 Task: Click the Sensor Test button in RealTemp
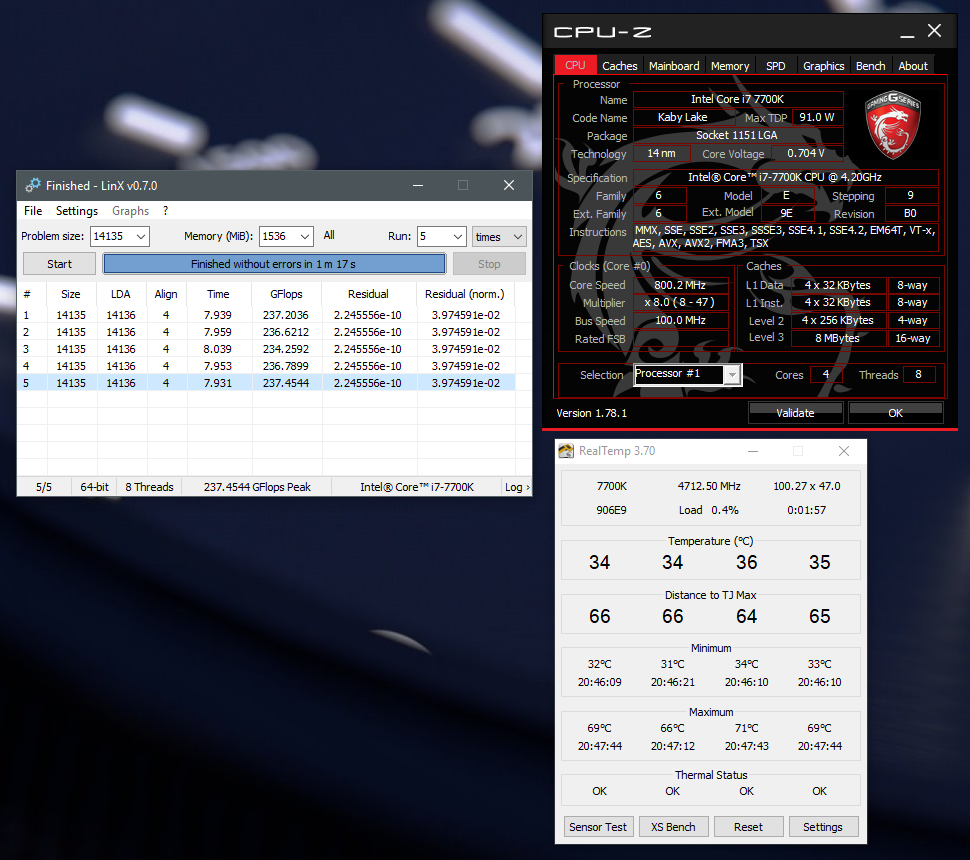pyautogui.click(x=598, y=827)
